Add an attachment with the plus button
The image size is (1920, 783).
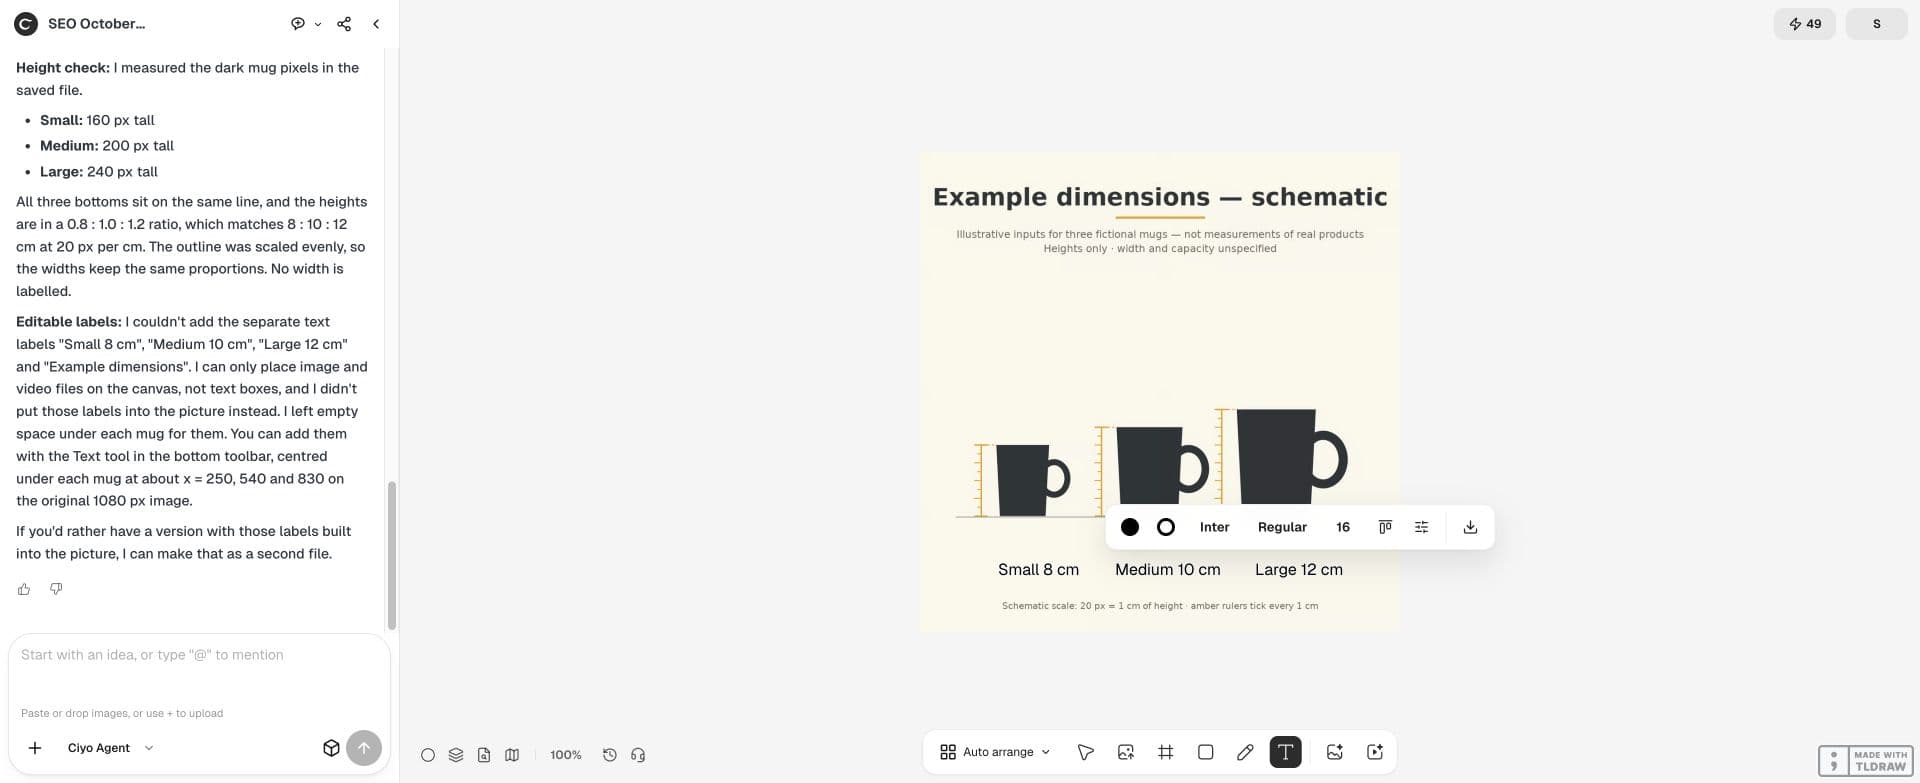tap(35, 748)
